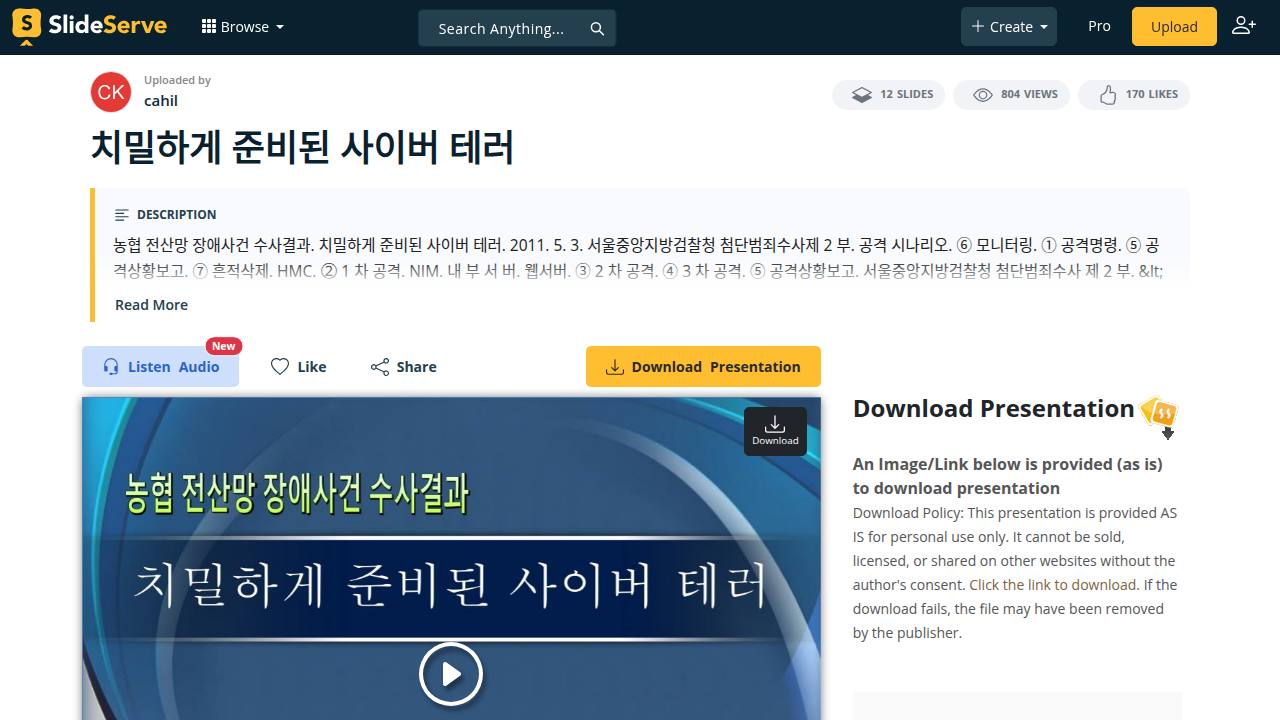Follow 'Click the link to download' link
1280x720 pixels.
coord(1053,585)
